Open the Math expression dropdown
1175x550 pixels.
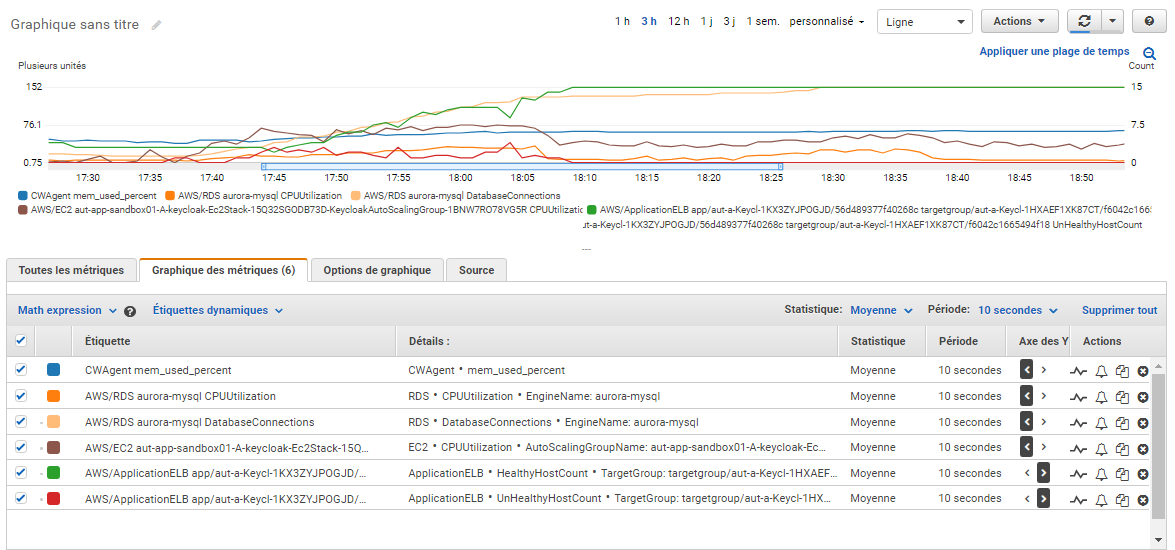67,310
